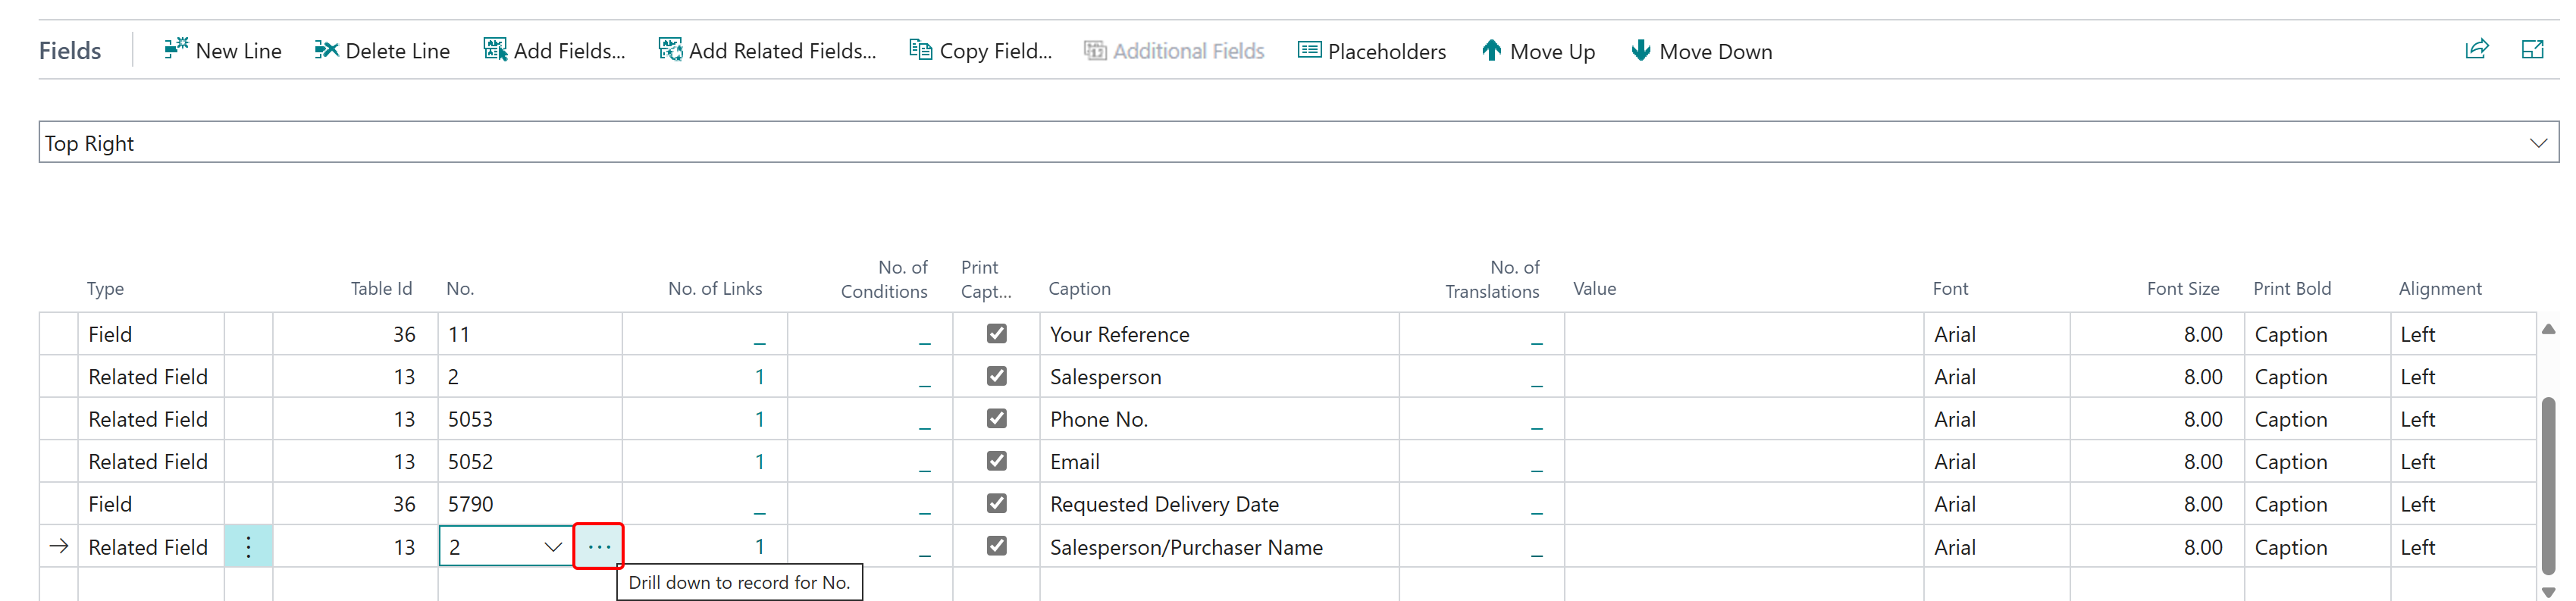Click the share icon at top right
The height and width of the screenshot is (601, 2576).
point(2476,49)
